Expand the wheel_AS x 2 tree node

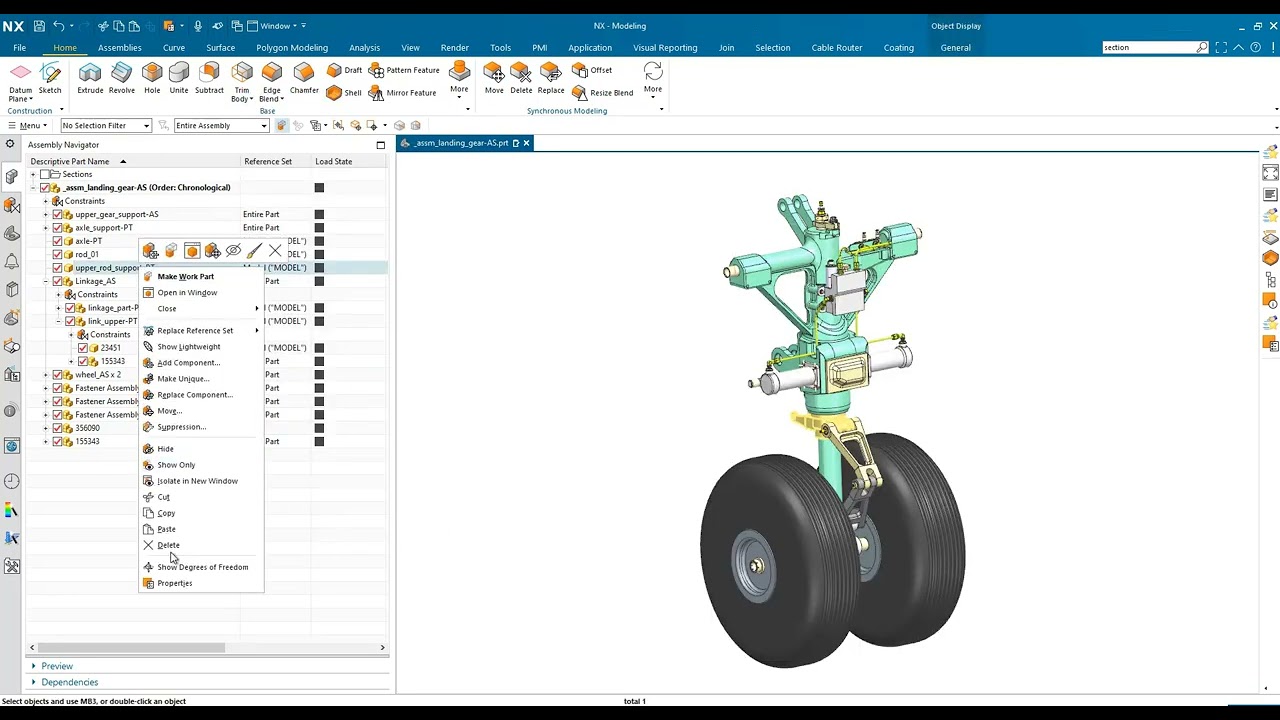pyautogui.click(x=45, y=375)
